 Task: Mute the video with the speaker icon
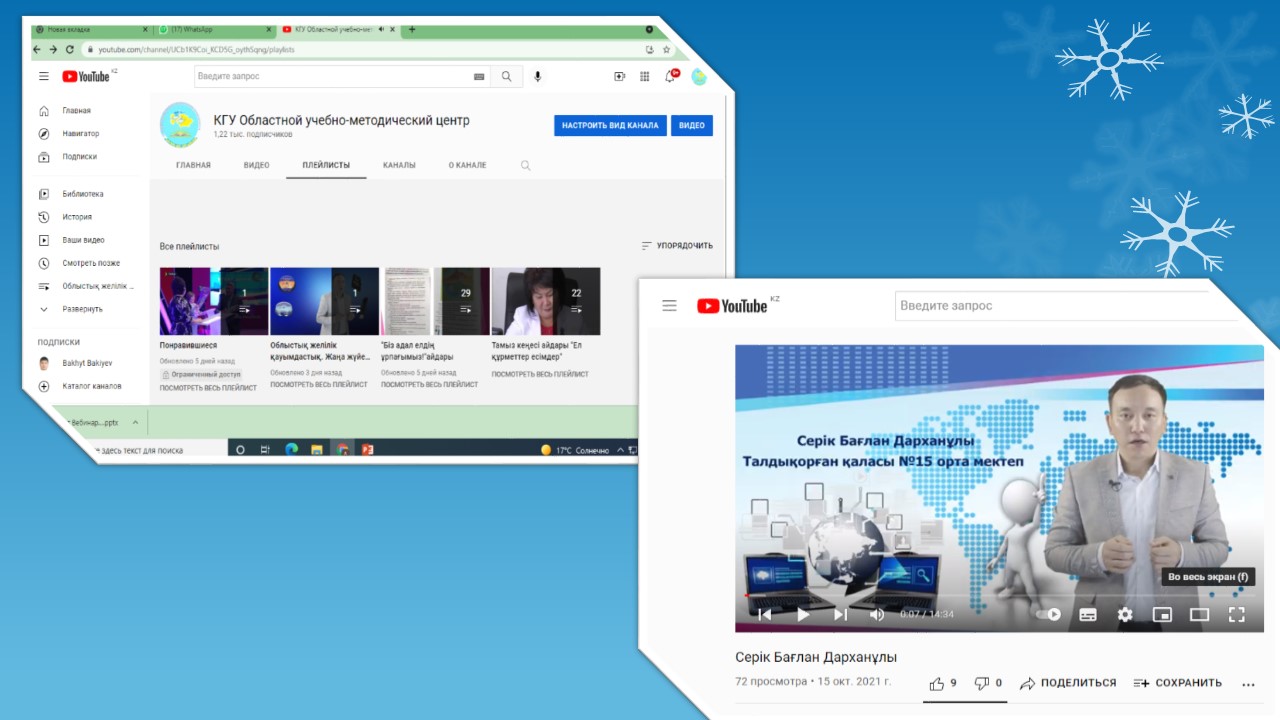[877, 614]
